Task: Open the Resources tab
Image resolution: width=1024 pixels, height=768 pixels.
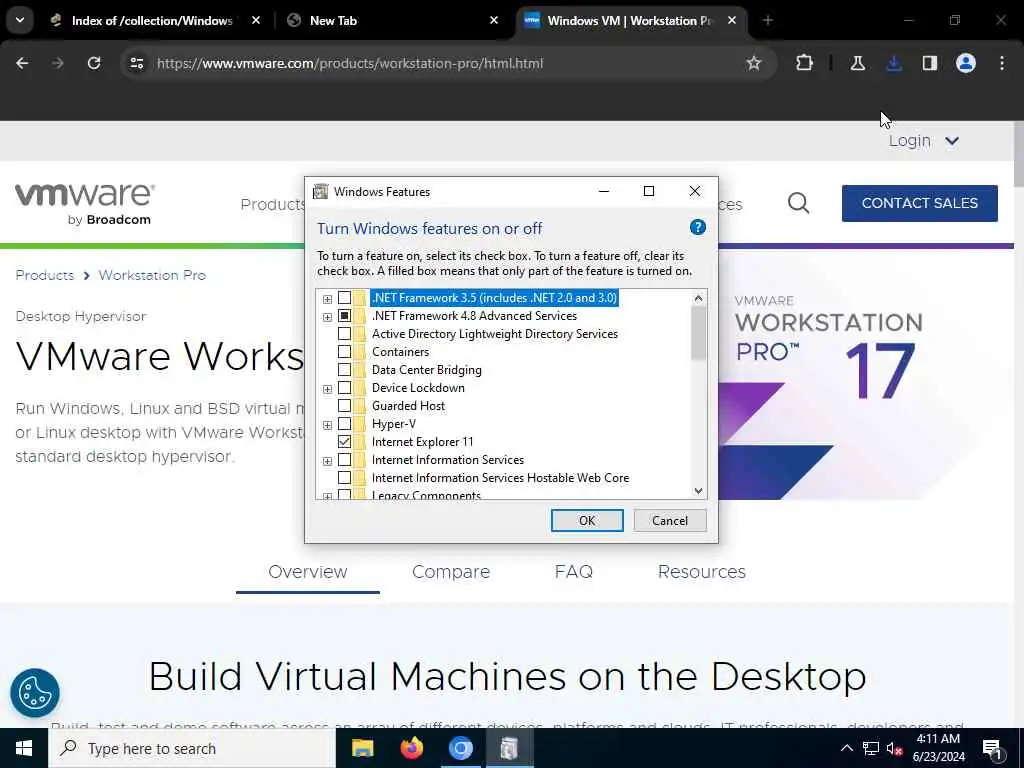Action: point(701,572)
